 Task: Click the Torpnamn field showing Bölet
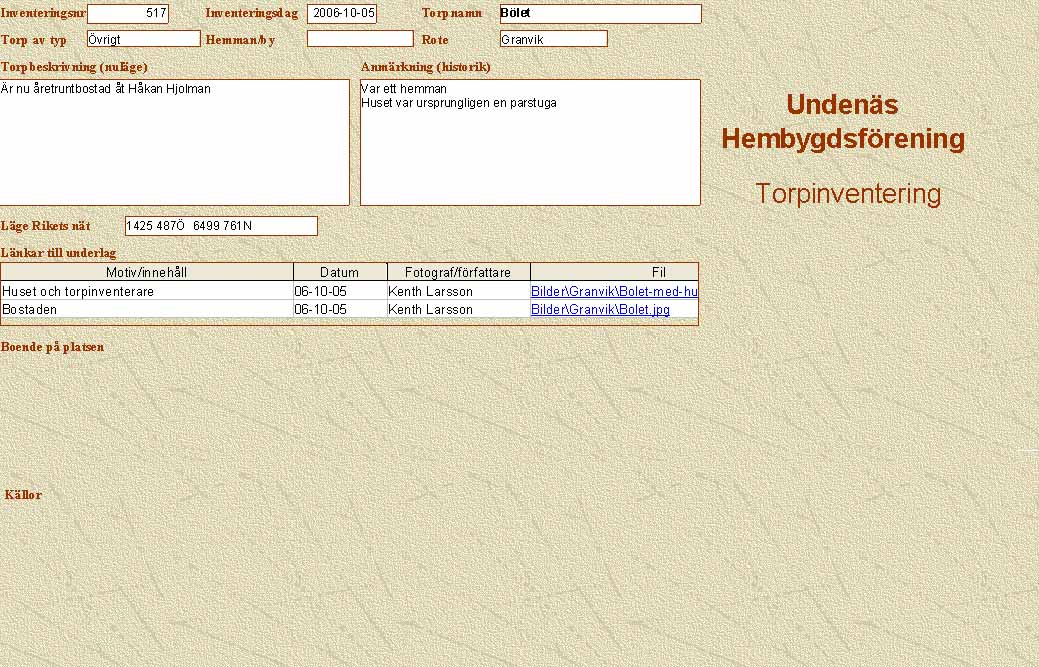[600, 14]
